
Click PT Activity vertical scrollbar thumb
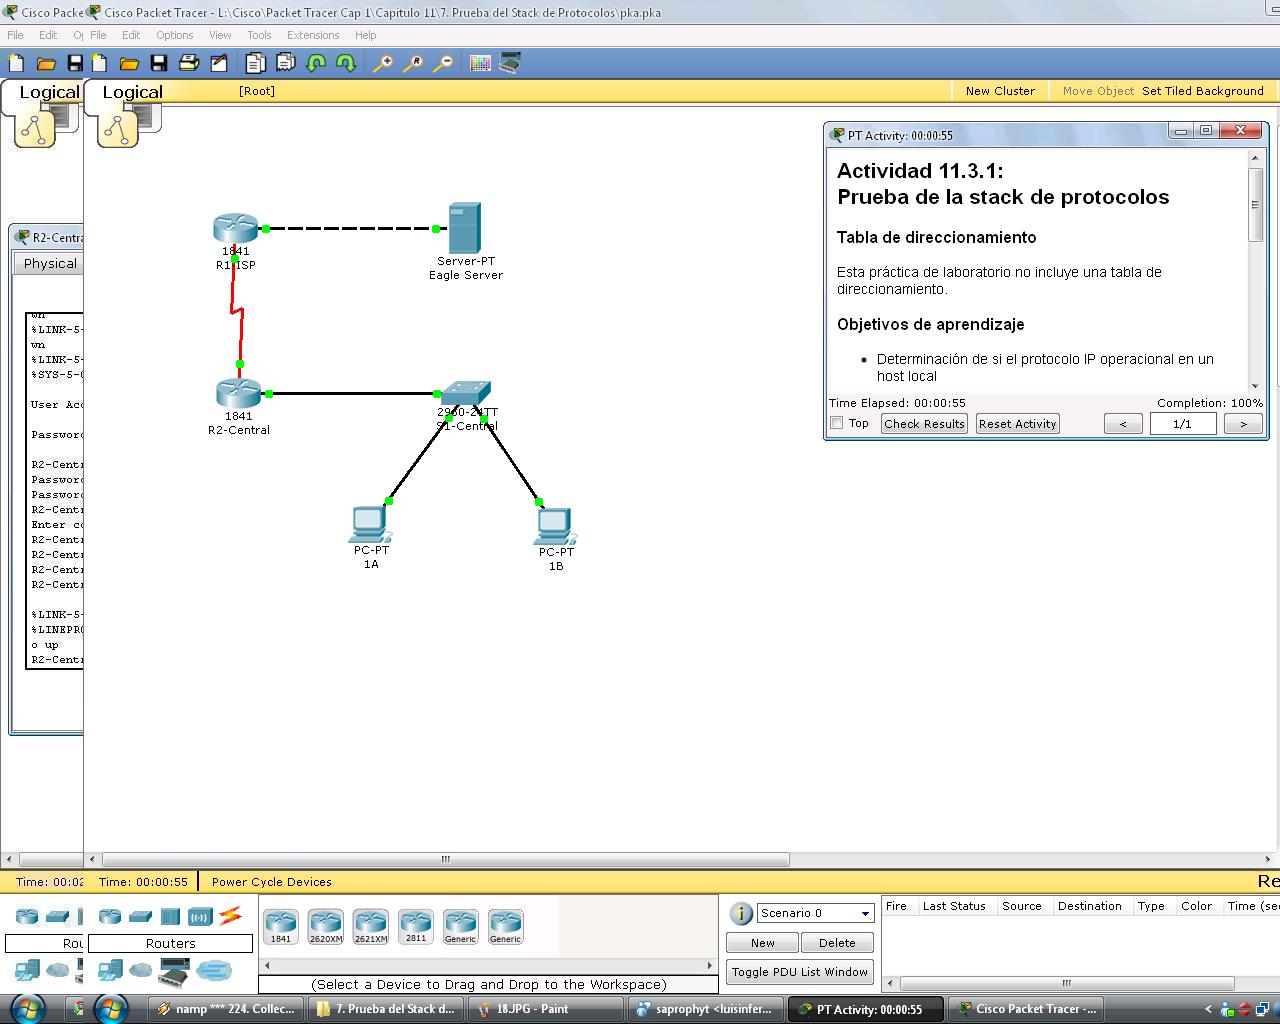(1255, 204)
